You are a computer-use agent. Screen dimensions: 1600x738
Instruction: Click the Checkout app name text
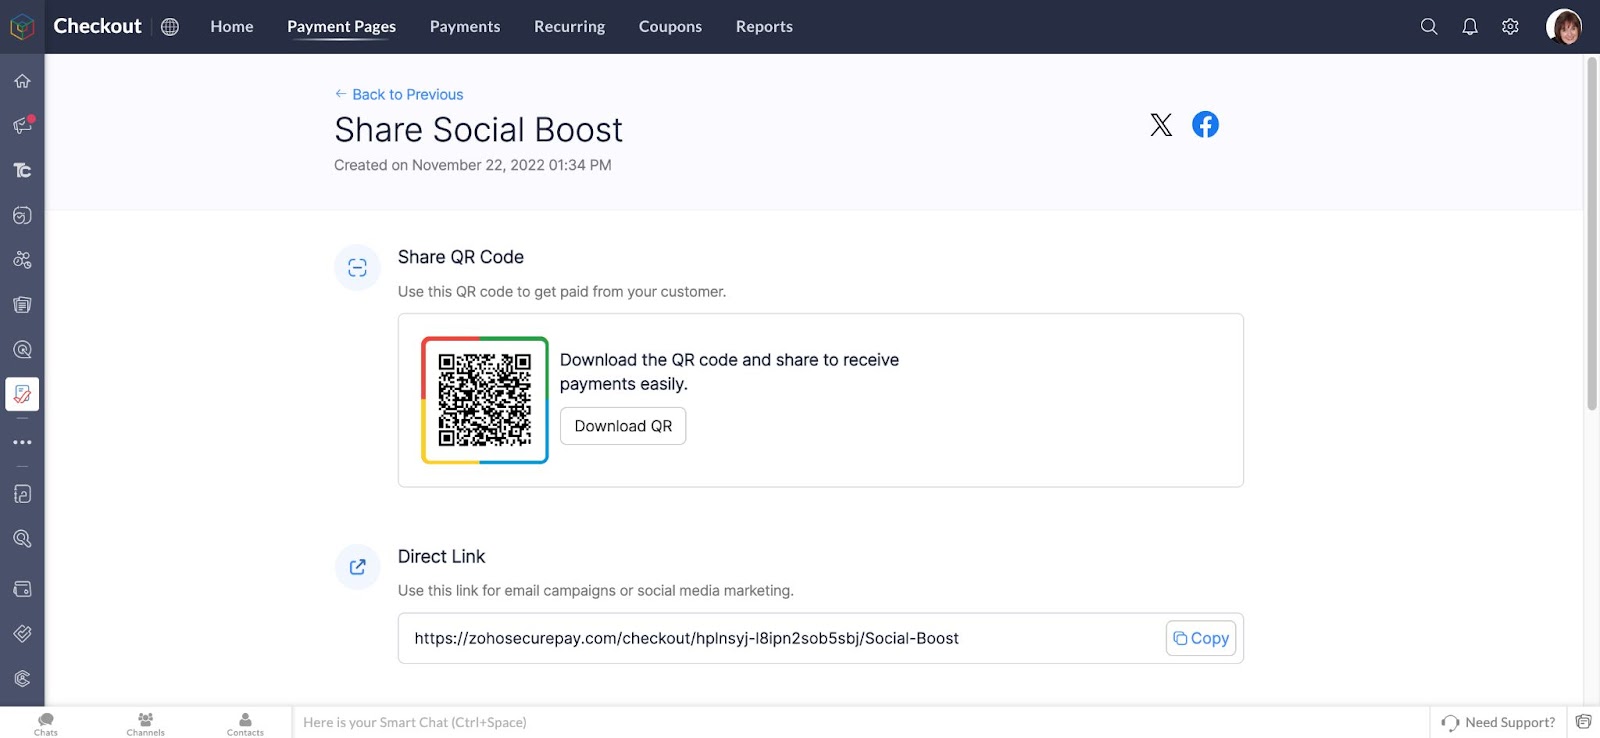[97, 27]
